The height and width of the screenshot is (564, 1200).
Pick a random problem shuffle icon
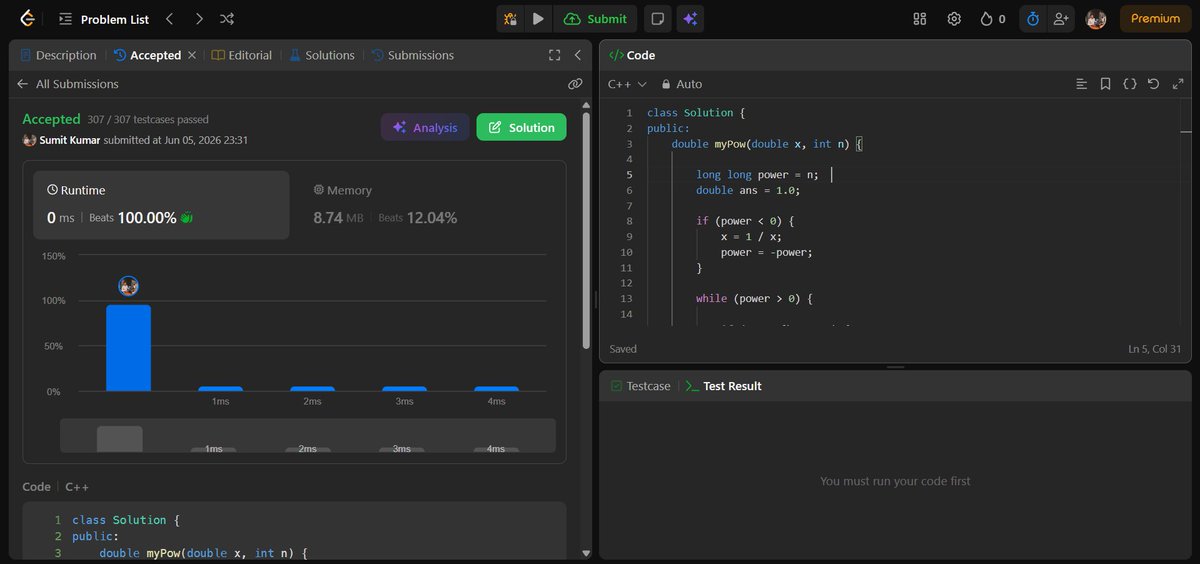click(227, 18)
